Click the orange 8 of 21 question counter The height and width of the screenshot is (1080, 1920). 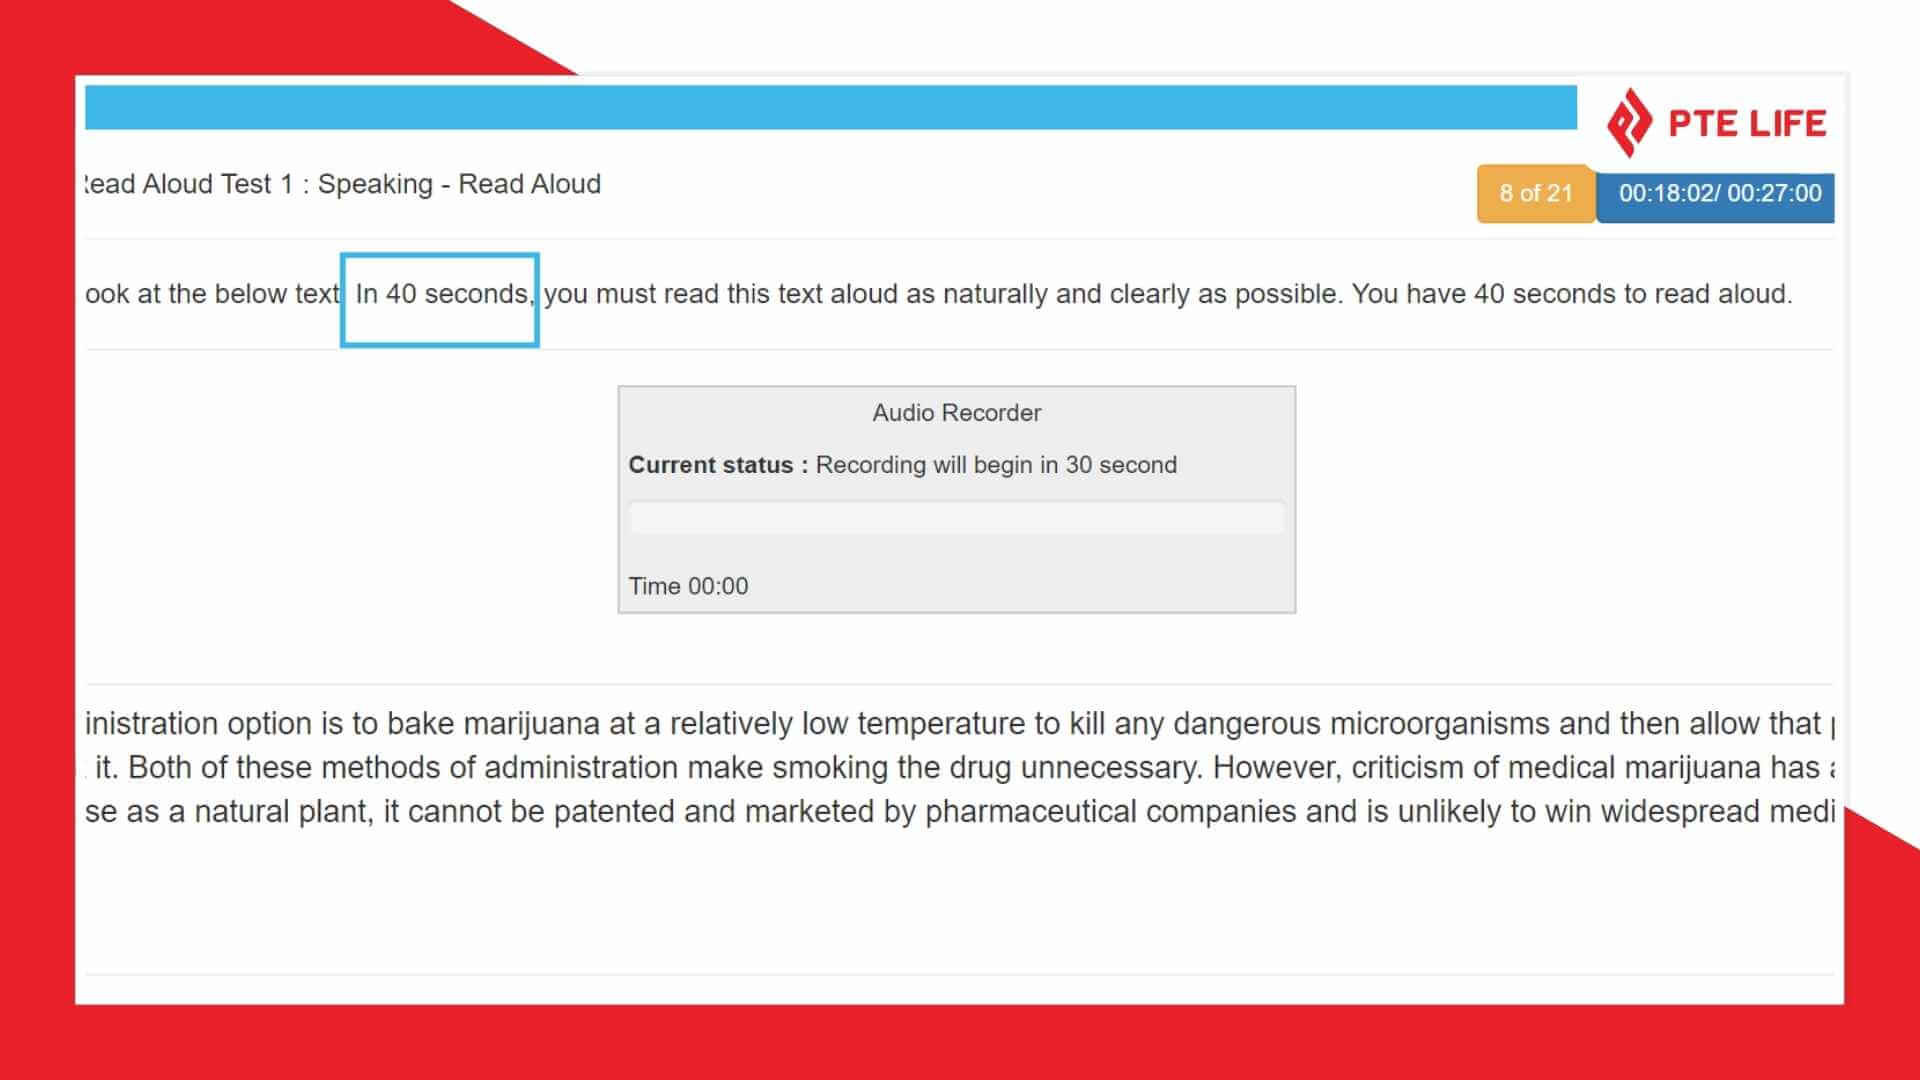tap(1535, 193)
